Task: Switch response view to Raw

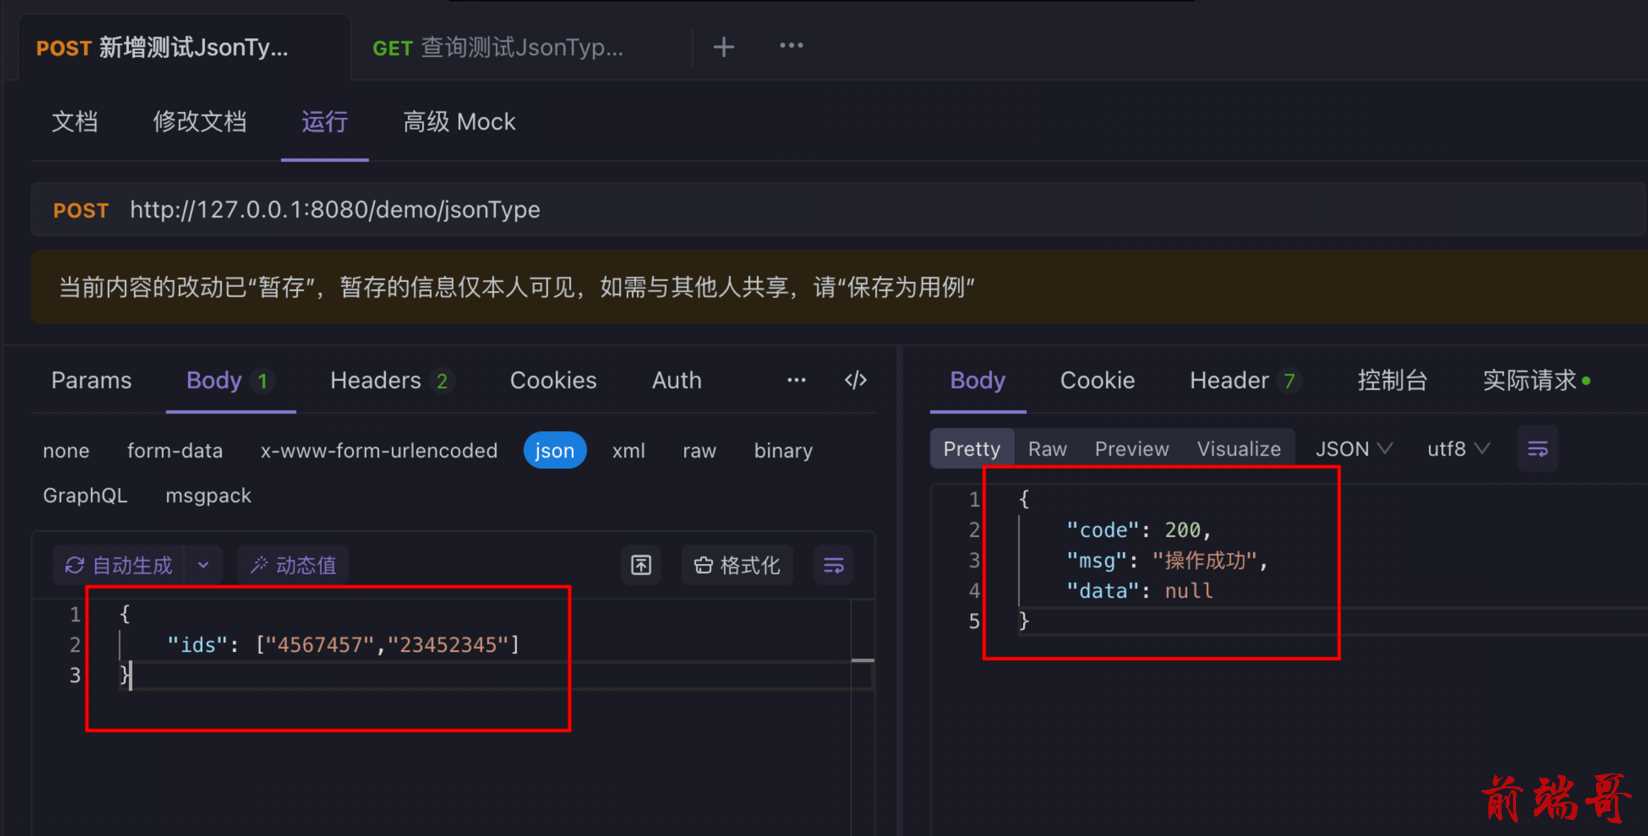Action: point(1047,449)
